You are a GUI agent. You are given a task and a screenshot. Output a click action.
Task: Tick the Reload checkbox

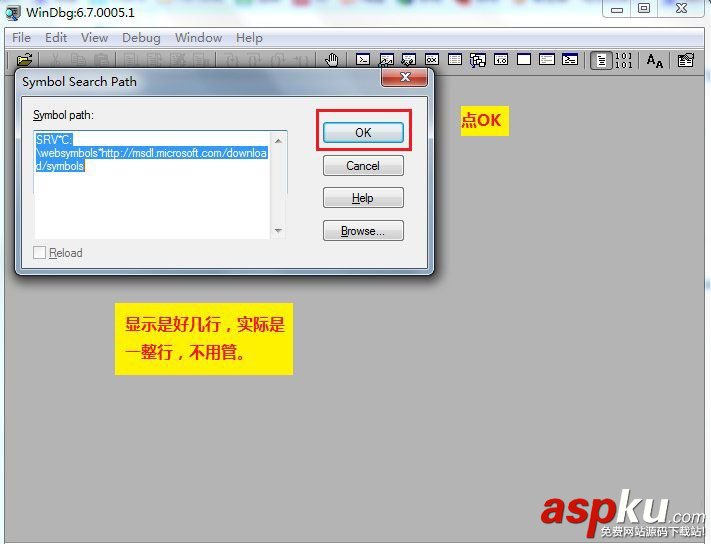coord(39,253)
